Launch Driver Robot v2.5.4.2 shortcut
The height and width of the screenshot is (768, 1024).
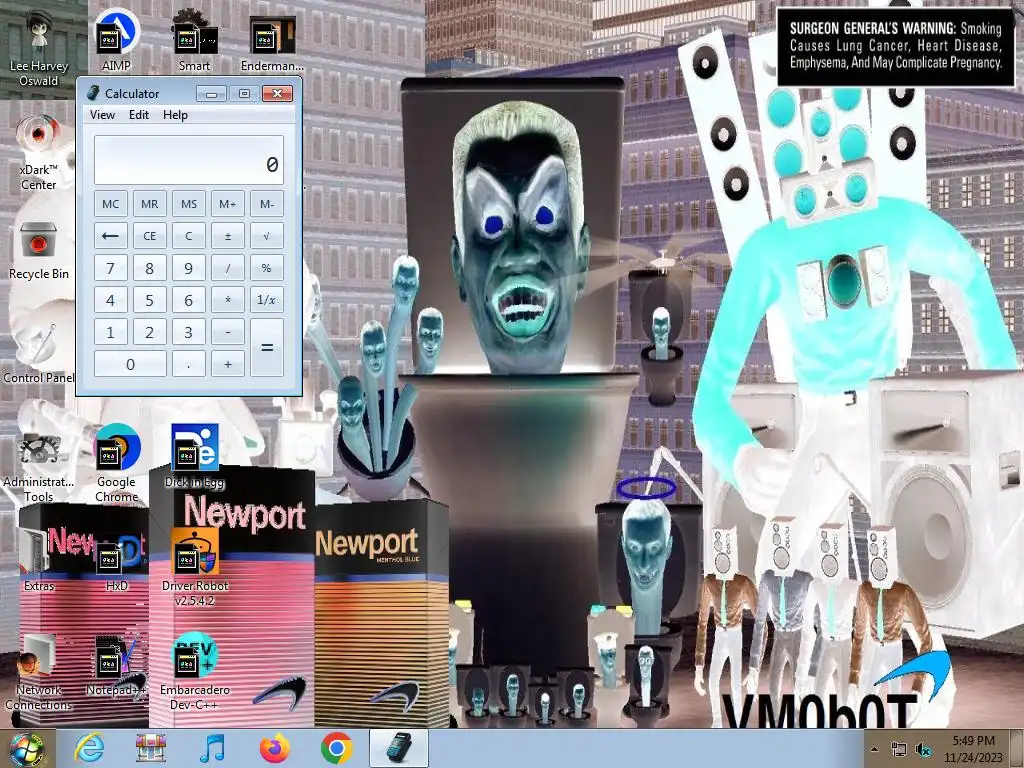195,567
